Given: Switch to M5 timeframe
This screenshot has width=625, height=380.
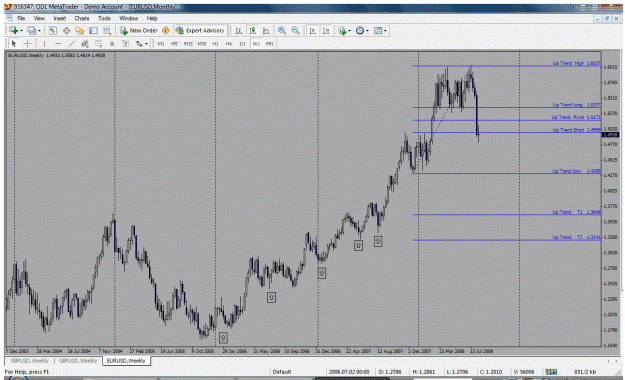Looking at the screenshot, I should [x=174, y=44].
